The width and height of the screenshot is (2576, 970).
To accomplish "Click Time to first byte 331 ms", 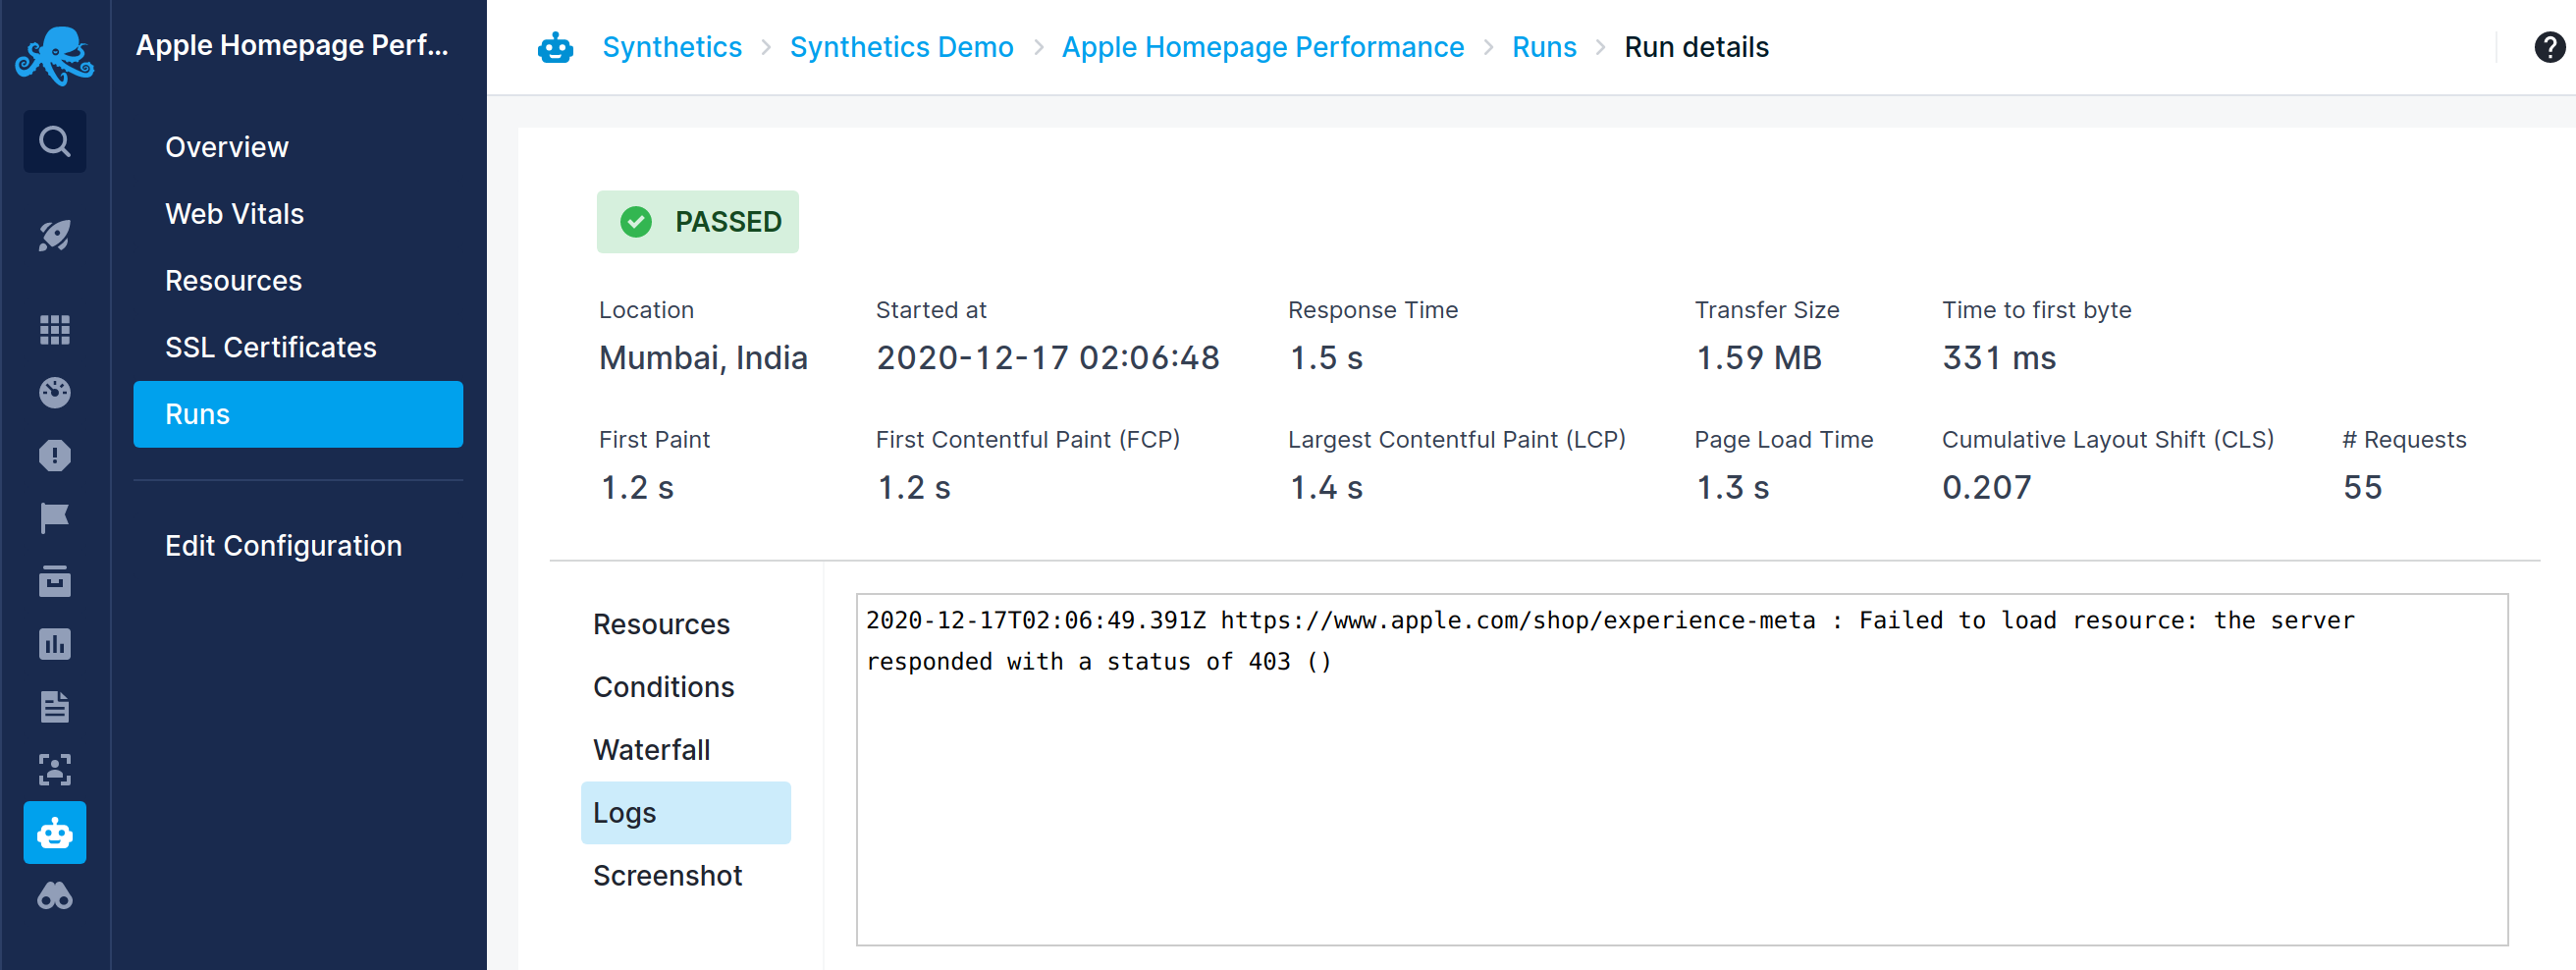I will pyautogui.click(x=1999, y=358).
